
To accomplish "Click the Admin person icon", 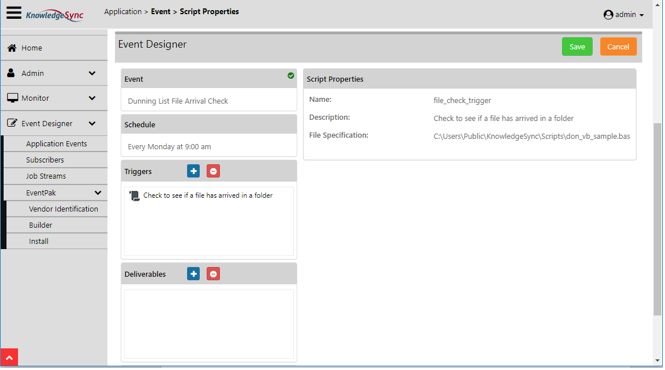I will (x=11, y=73).
